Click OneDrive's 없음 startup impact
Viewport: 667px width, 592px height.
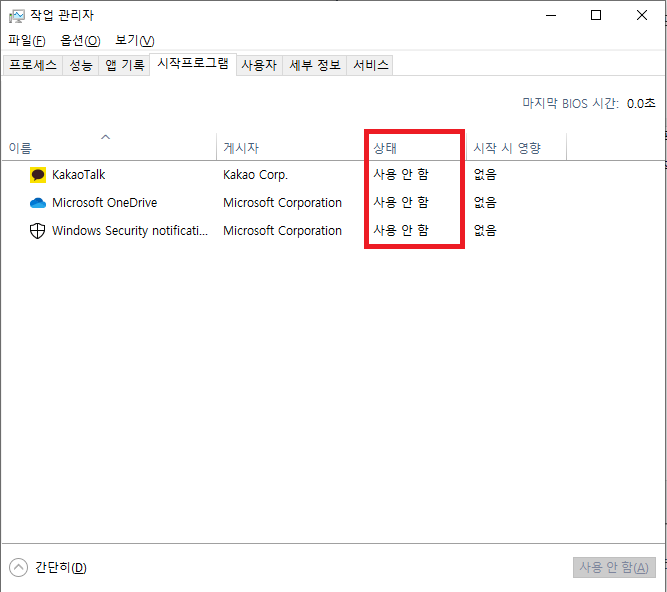(x=485, y=202)
